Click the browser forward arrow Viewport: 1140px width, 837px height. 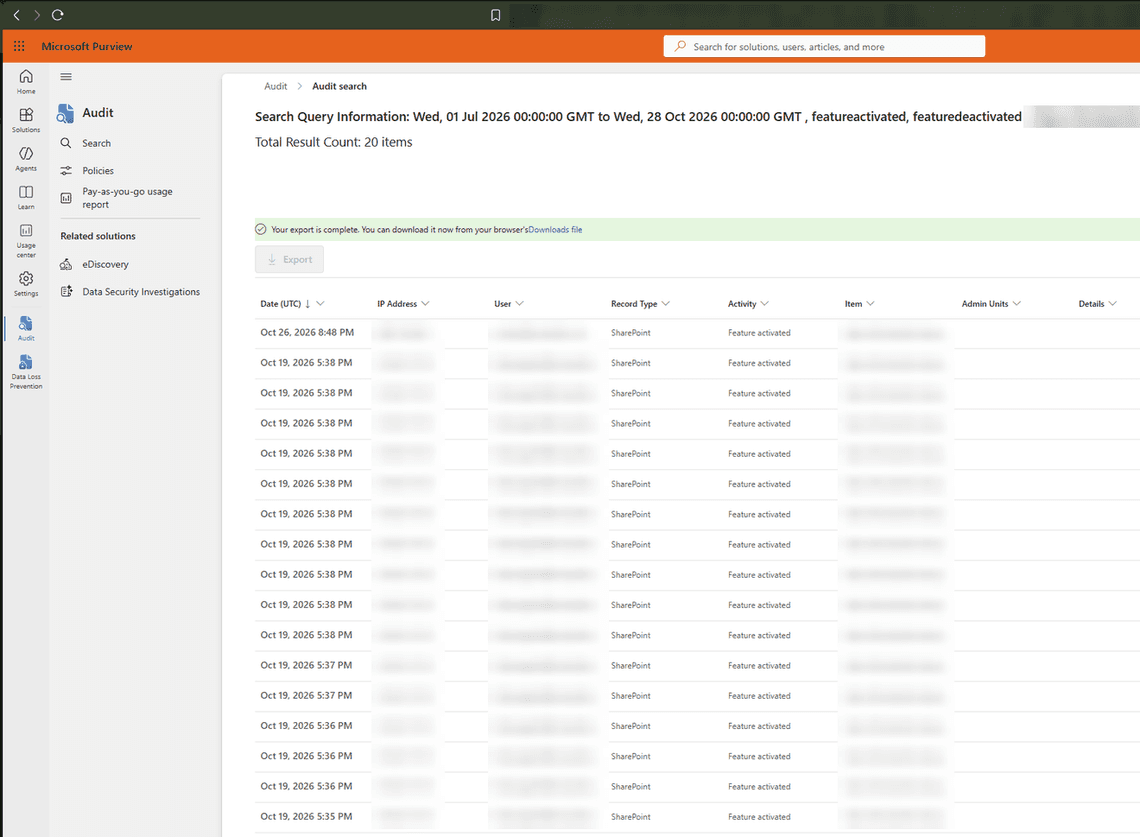point(36,15)
